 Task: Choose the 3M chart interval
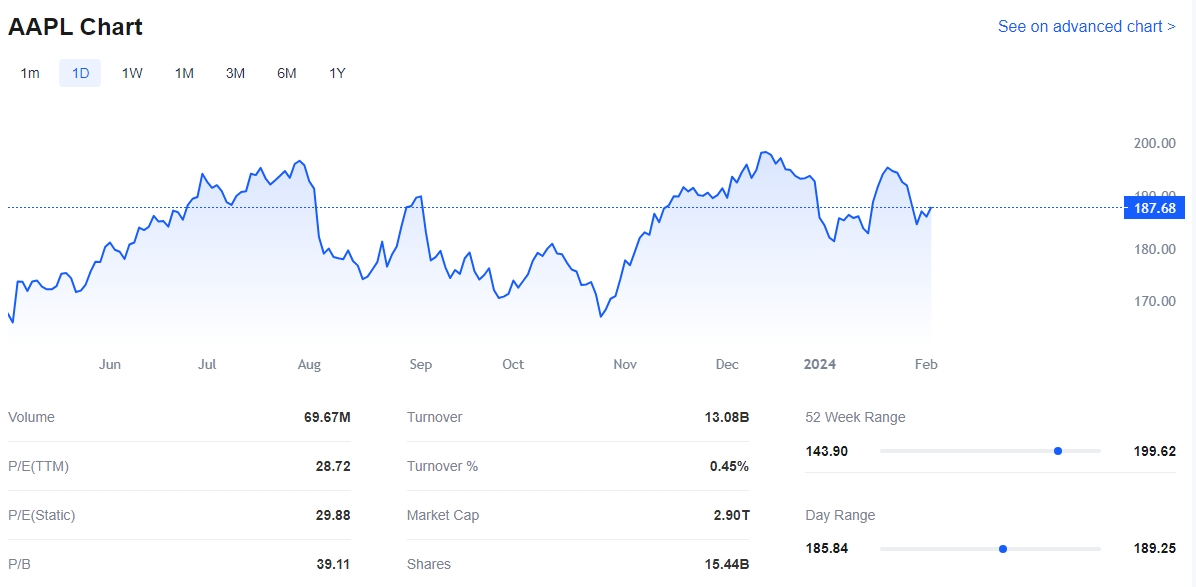(235, 73)
